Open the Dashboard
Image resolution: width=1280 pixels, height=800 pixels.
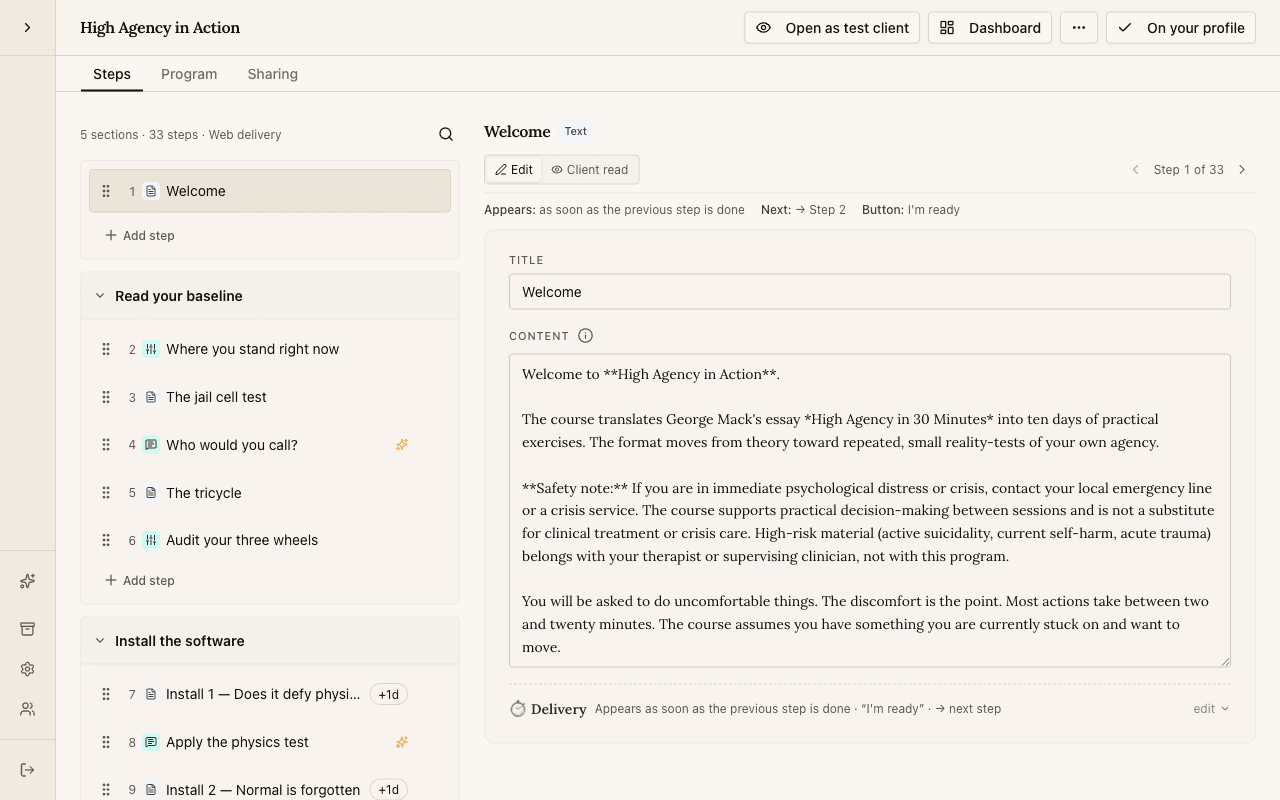pos(990,28)
